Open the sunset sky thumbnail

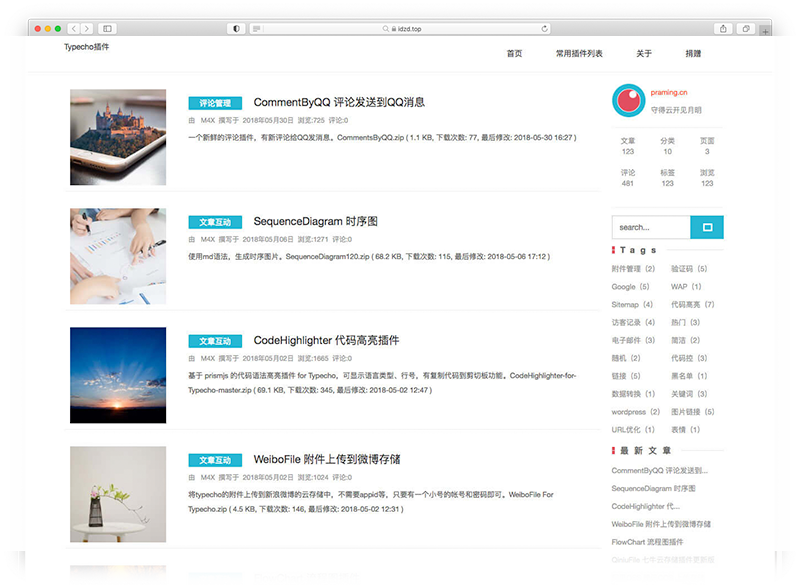click(118, 375)
